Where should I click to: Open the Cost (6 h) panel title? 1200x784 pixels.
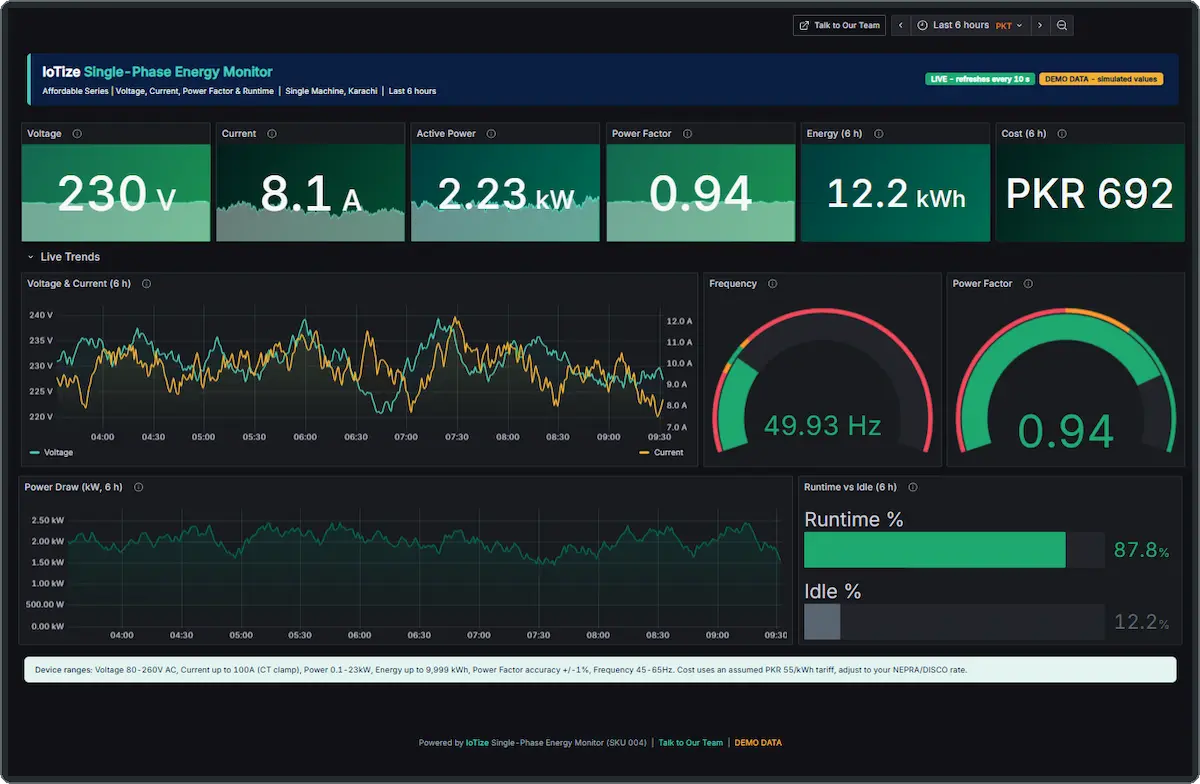[x=1024, y=134]
